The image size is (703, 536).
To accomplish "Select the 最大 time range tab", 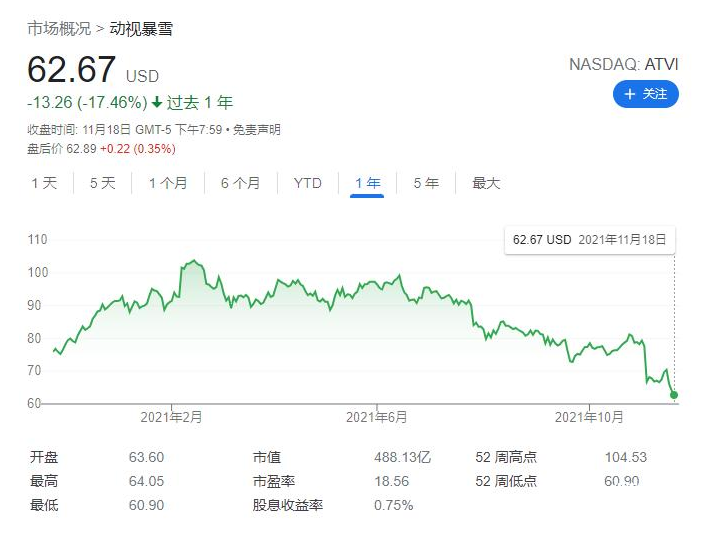I will click(486, 183).
